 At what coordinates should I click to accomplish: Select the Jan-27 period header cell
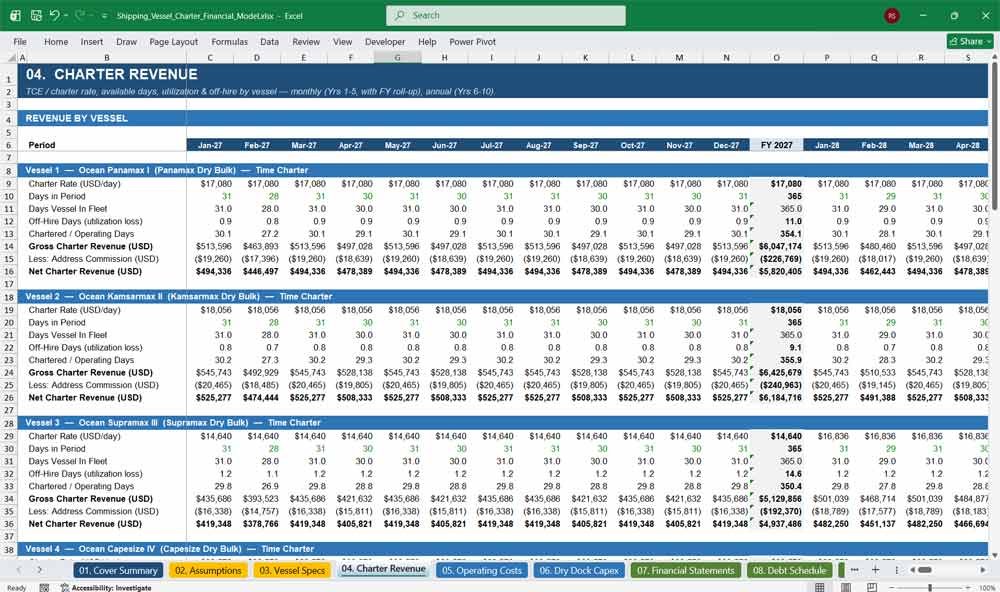(x=210, y=145)
